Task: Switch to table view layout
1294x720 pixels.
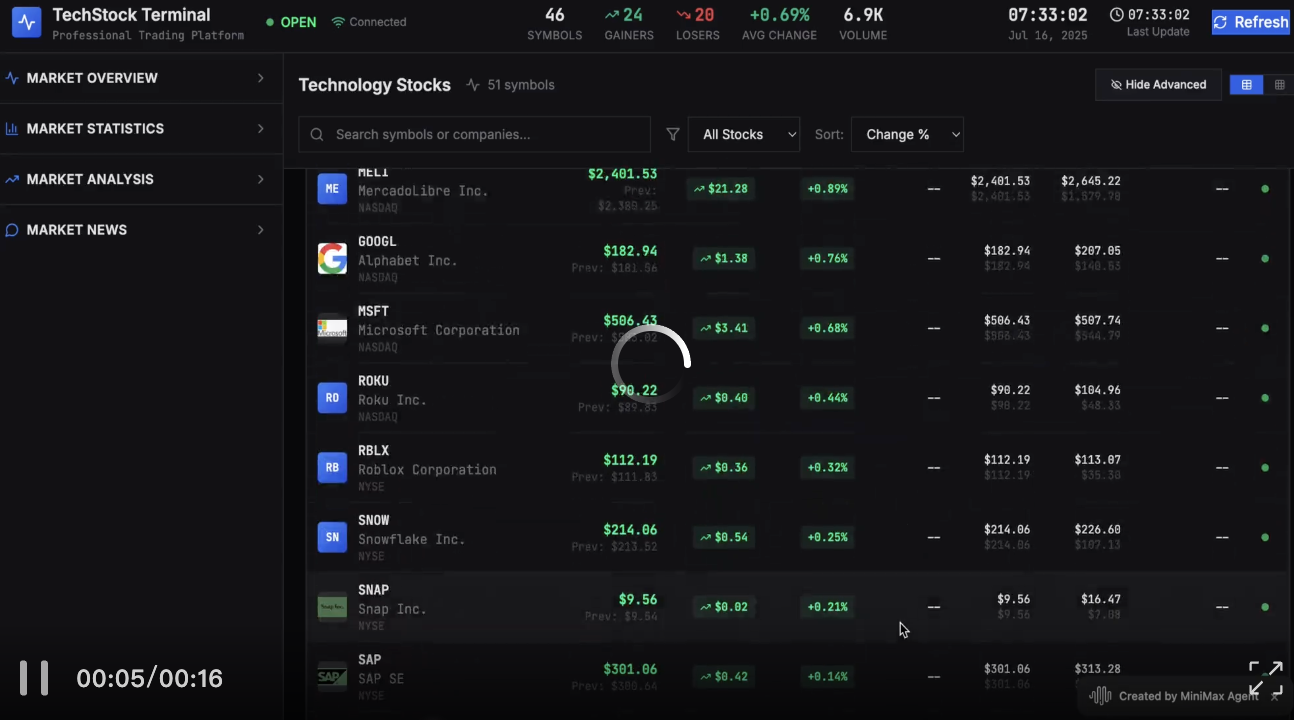Action: [1246, 85]
